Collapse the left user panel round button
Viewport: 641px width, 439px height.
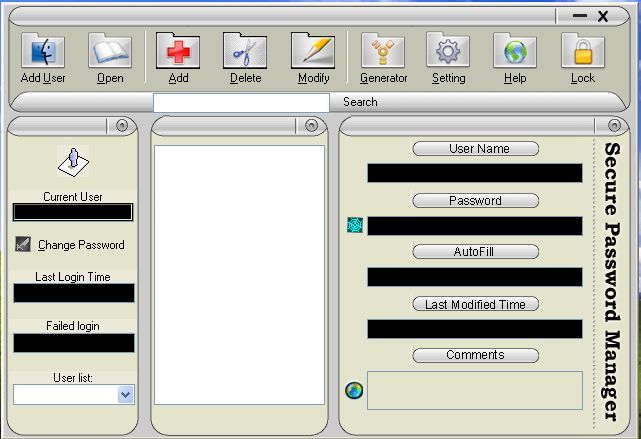click(122, 125)
